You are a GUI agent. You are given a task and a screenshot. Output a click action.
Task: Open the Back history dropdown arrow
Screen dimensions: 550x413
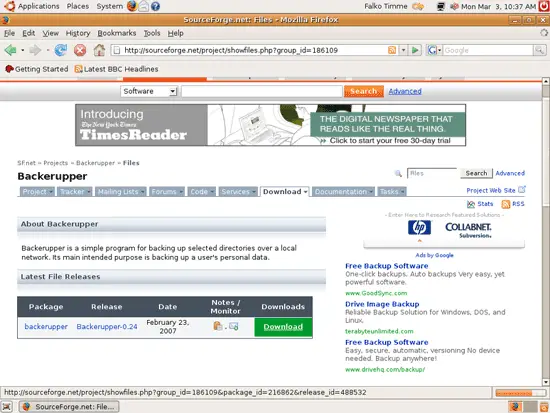[x=22, y=50]
